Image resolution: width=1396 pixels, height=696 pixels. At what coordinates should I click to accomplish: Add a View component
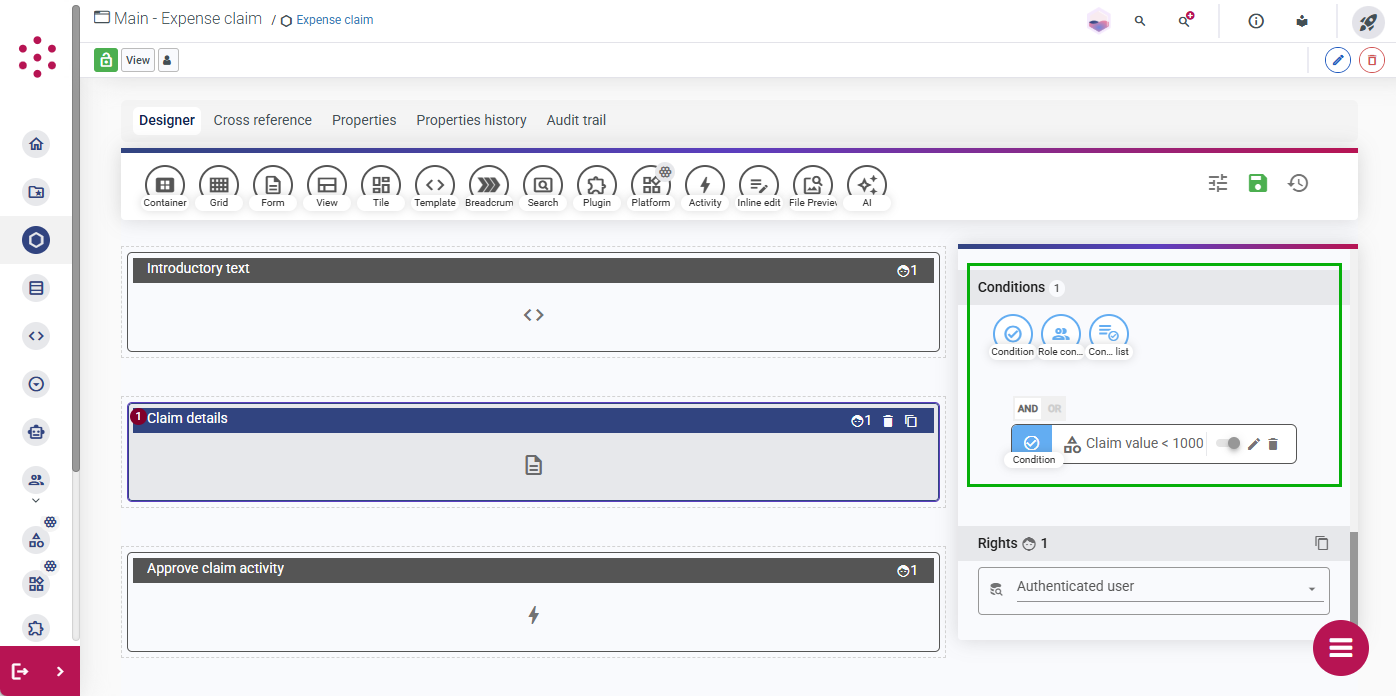point(327,185)
